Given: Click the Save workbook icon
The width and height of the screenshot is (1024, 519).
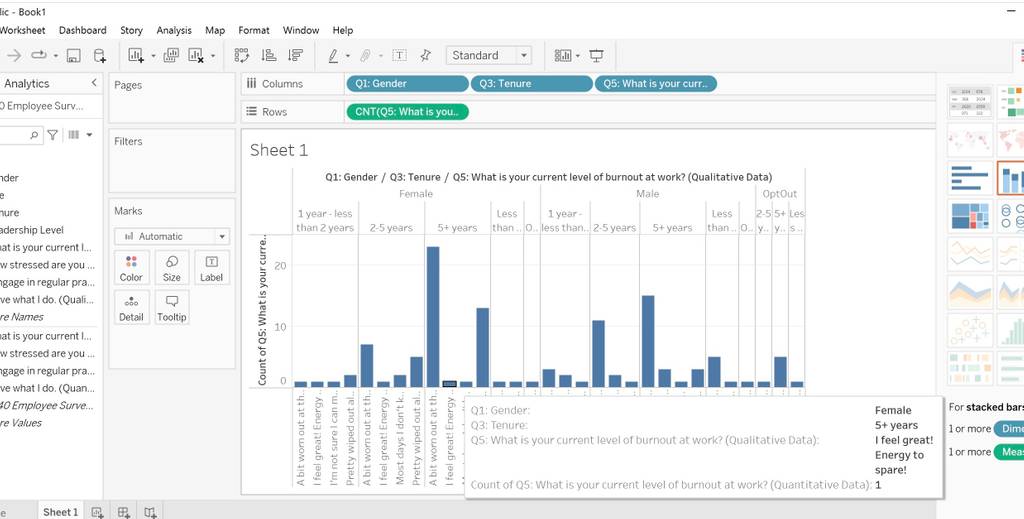Looking at the screenshot, I should tap(74, 55).
